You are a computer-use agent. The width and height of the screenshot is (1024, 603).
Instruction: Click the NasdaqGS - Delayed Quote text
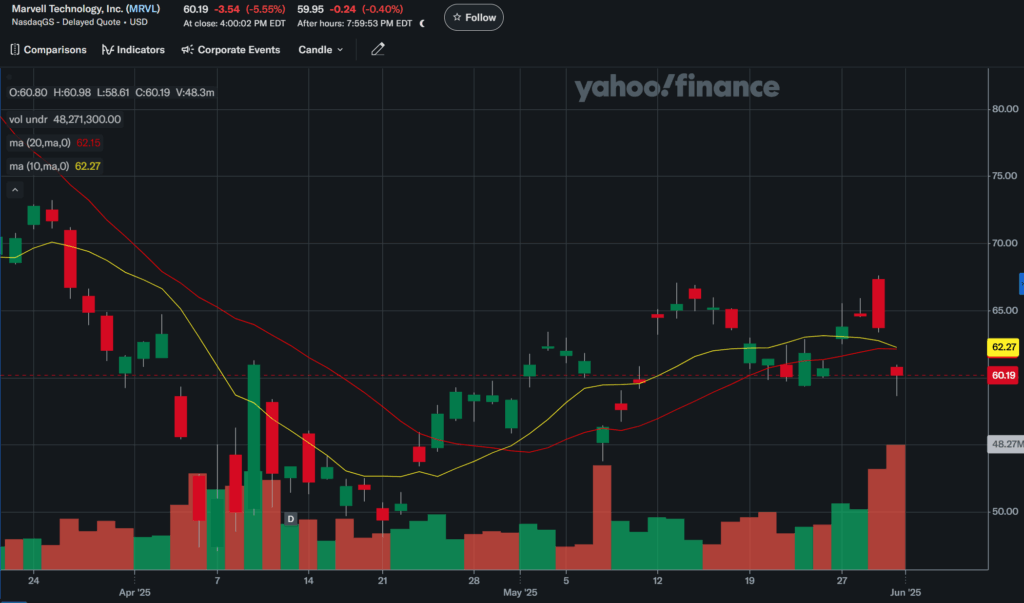click(66, 22)
